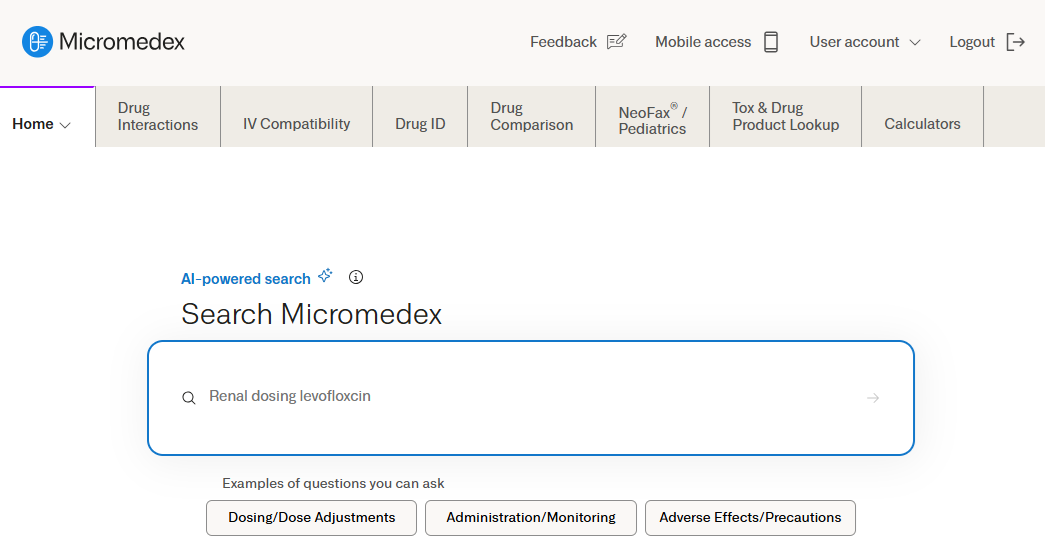Viewport: 1045px width, 552px height.
Task: Click the Micromedex logo icon
Action: (37, 42)
